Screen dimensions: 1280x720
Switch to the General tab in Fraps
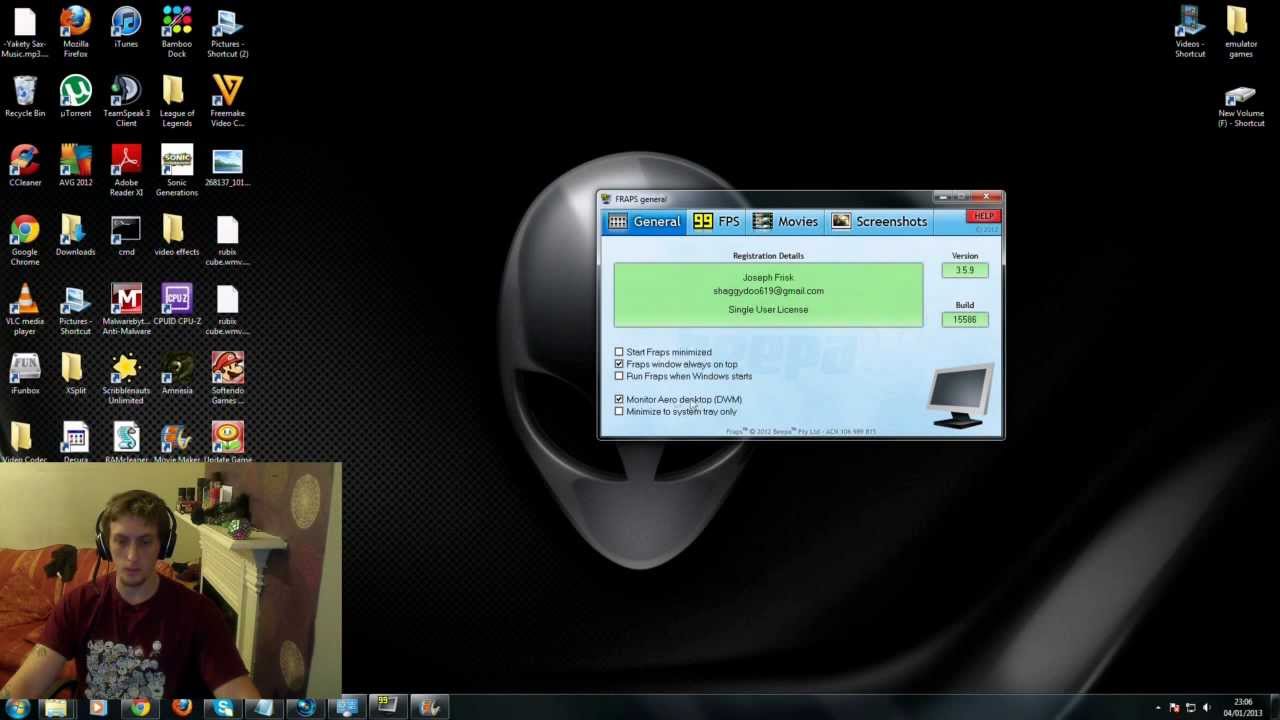[x=644, y=222]
